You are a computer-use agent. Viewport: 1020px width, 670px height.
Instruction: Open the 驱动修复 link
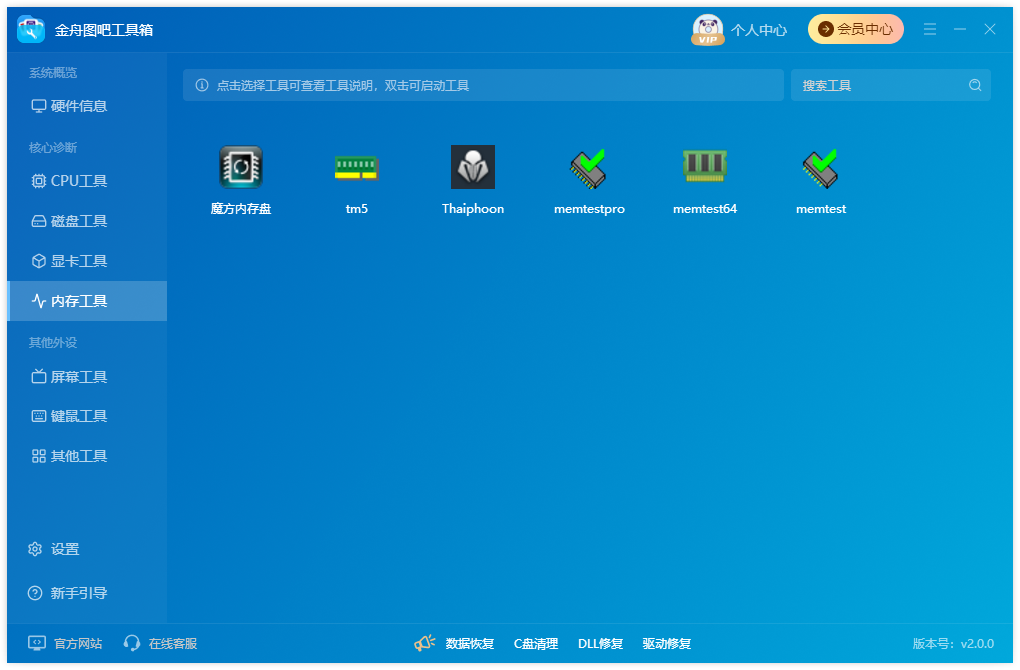pyautogui.click(x=667, y=643)
